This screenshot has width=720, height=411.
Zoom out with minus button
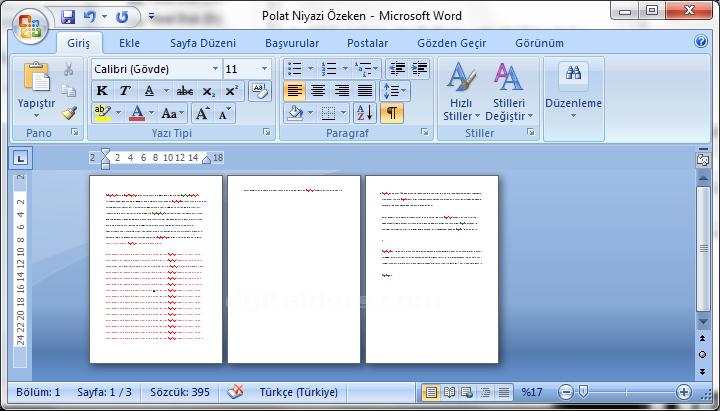[566, 392]
